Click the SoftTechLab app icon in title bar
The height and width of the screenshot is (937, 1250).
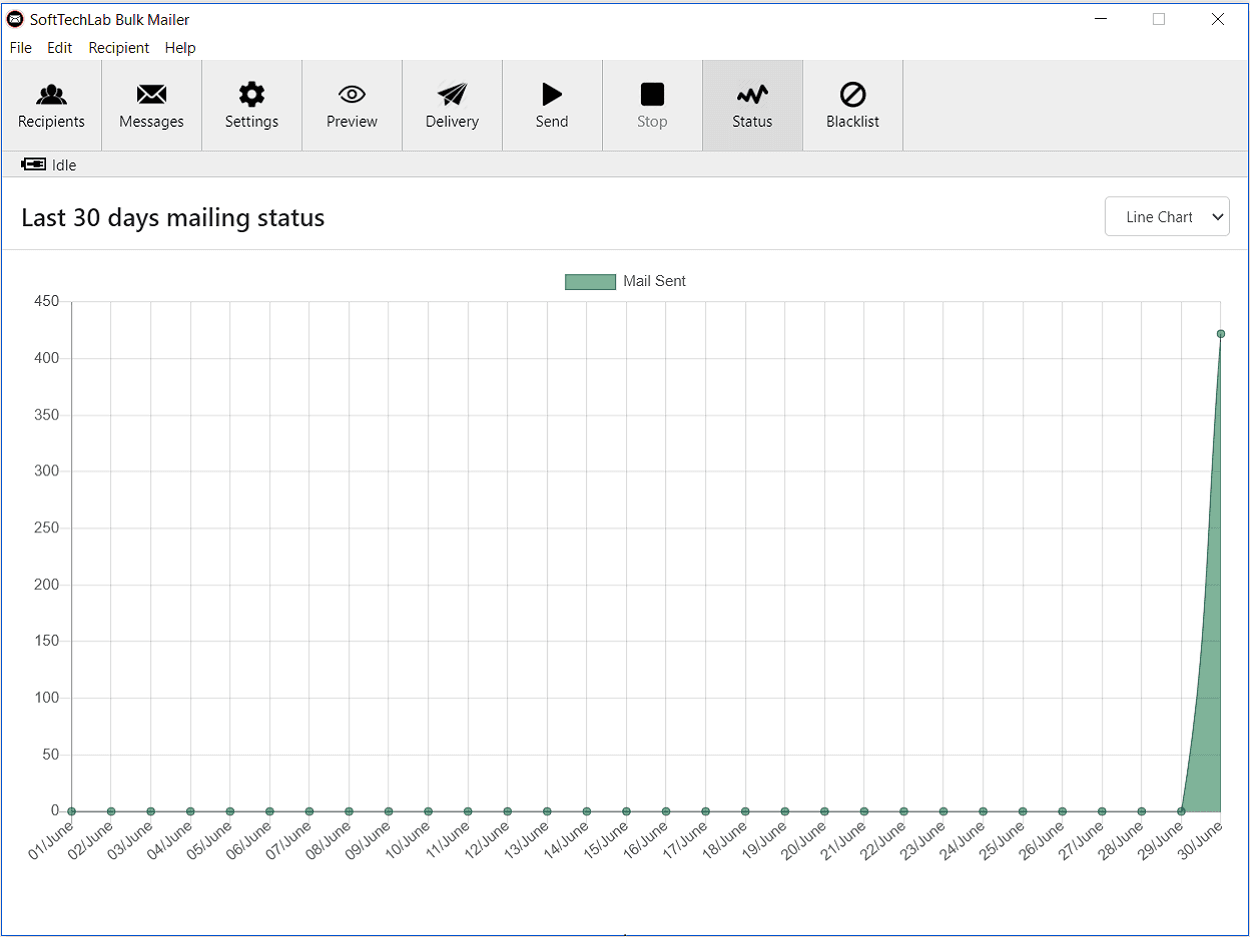(15, 19)
